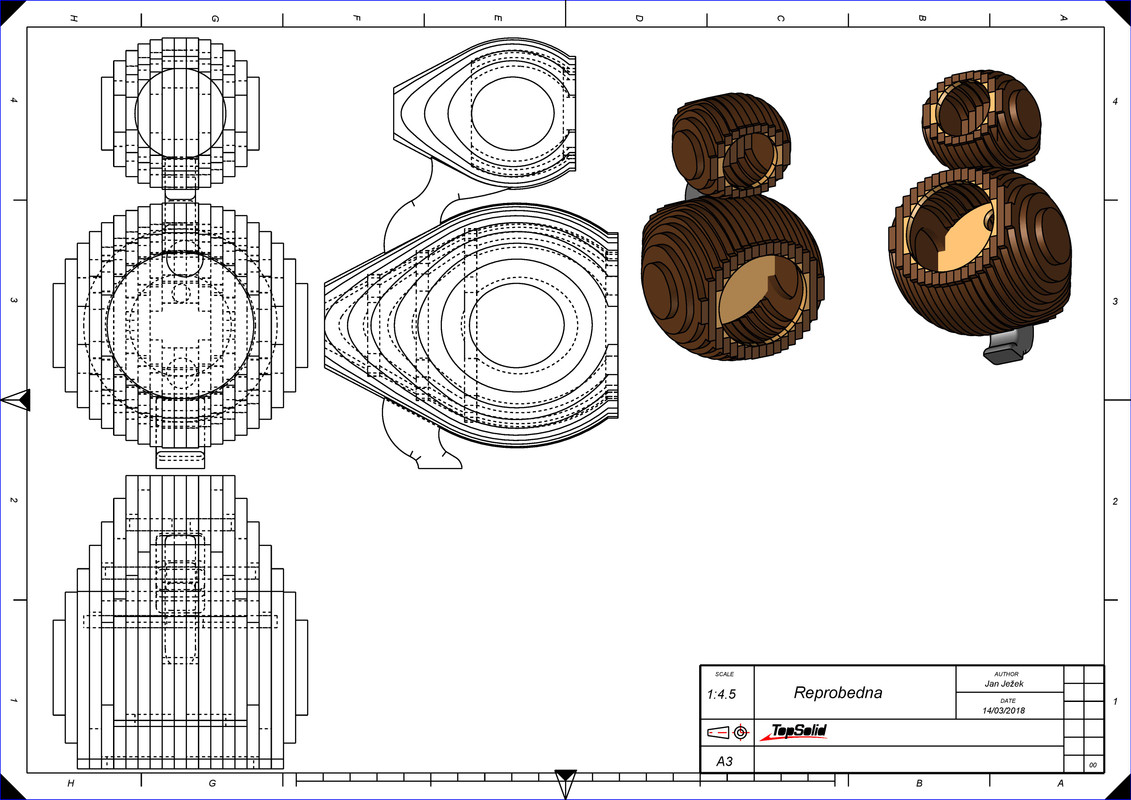
Task: Click the bottom border centering arrow marker
Action: tap(566, 785)
